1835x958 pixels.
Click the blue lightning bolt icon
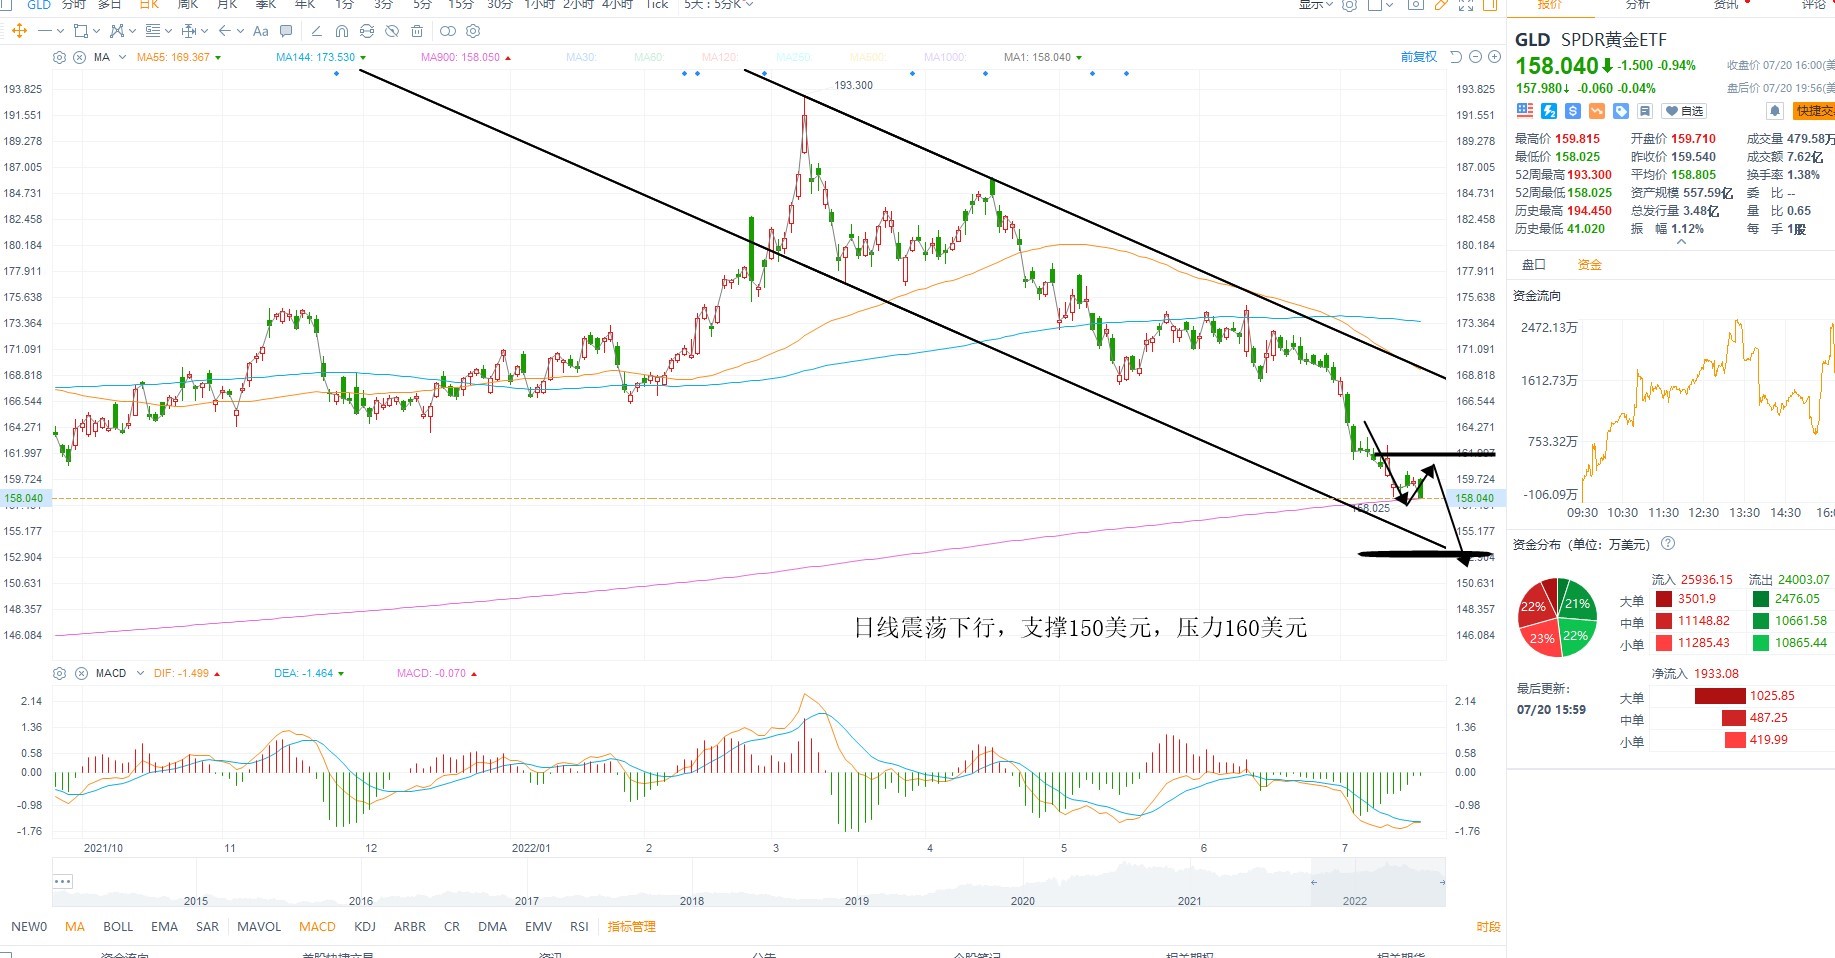tap(1549, 111)
